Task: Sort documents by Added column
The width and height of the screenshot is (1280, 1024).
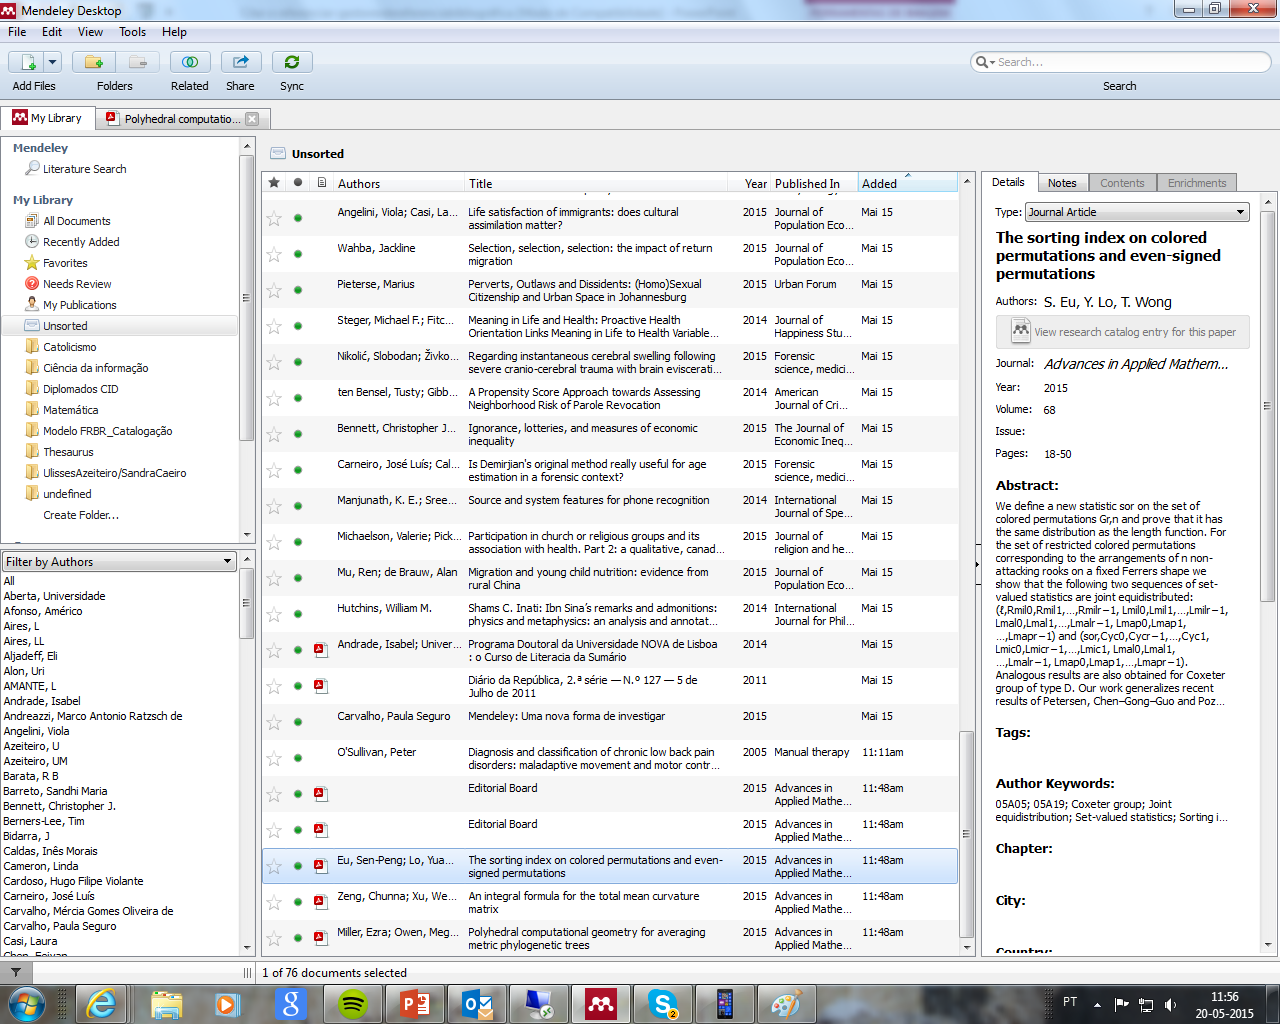Action: coord(907,183)
